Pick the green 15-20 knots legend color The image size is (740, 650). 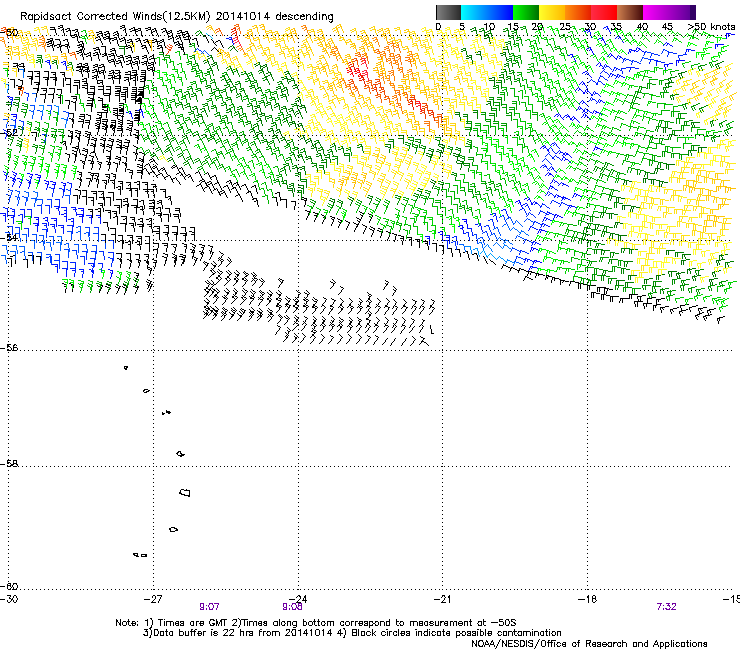(x=525, y=12)
